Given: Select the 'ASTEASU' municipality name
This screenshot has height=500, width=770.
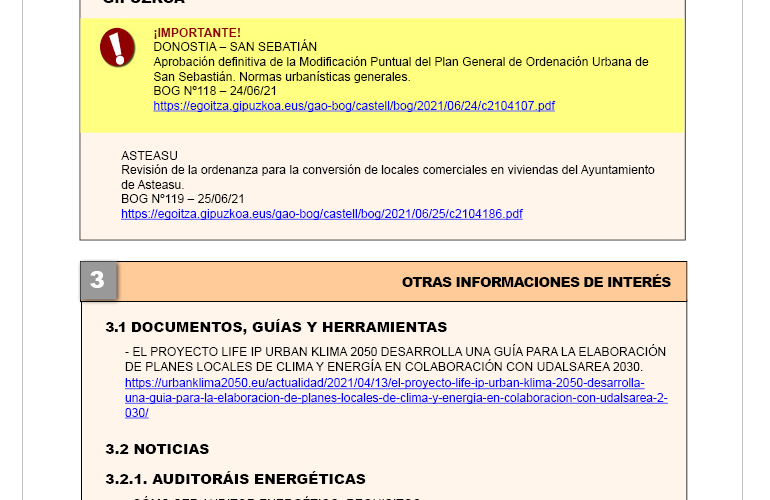Looking at the screenshot, I should click(149, 155).
